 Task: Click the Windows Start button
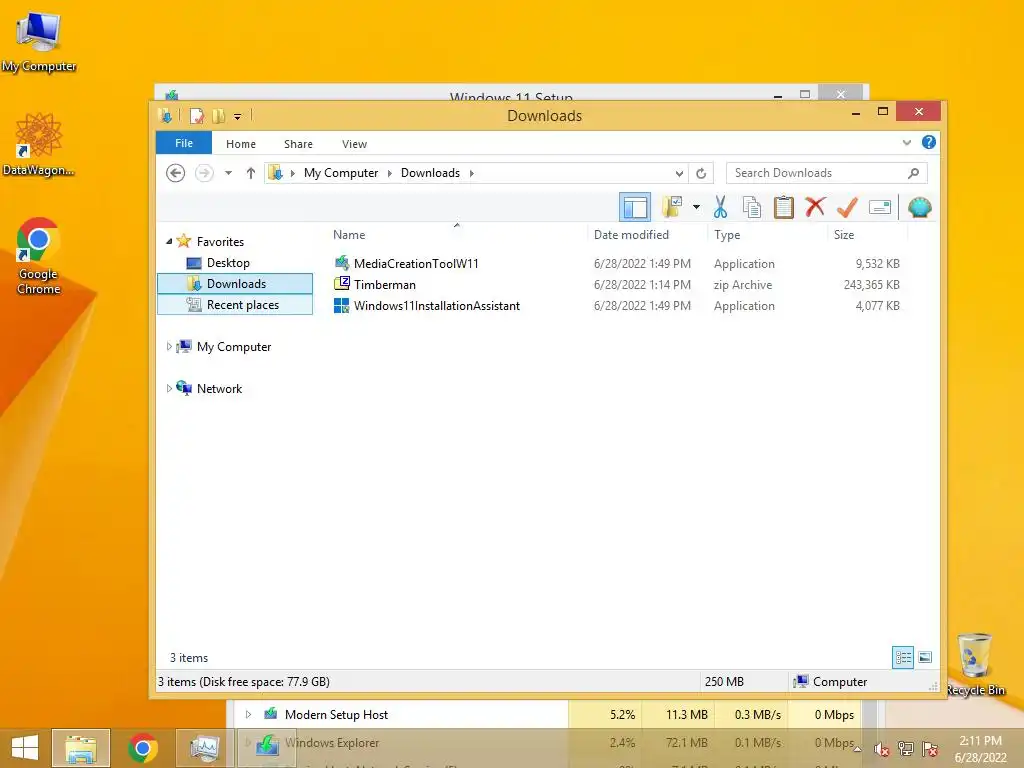(x=25, y=748)
